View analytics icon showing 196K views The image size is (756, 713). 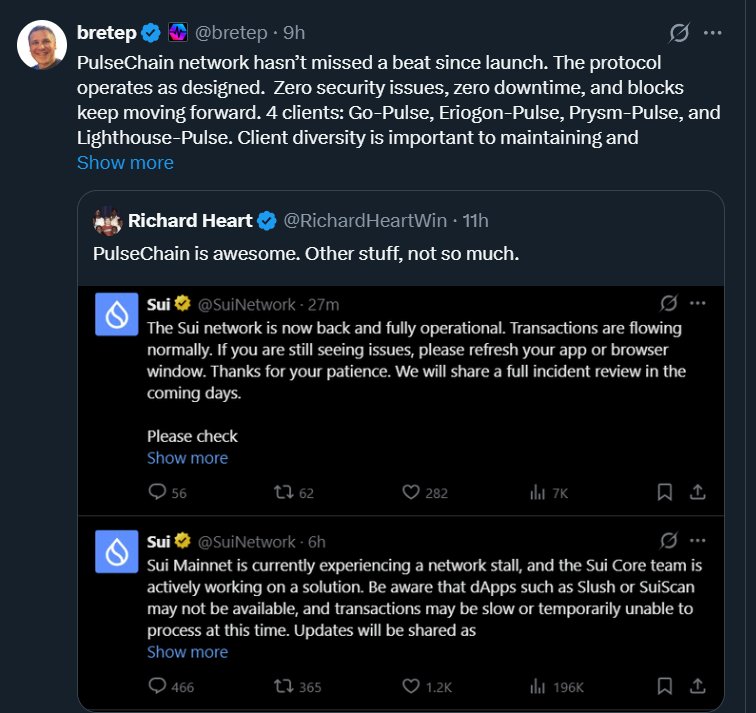537,686
